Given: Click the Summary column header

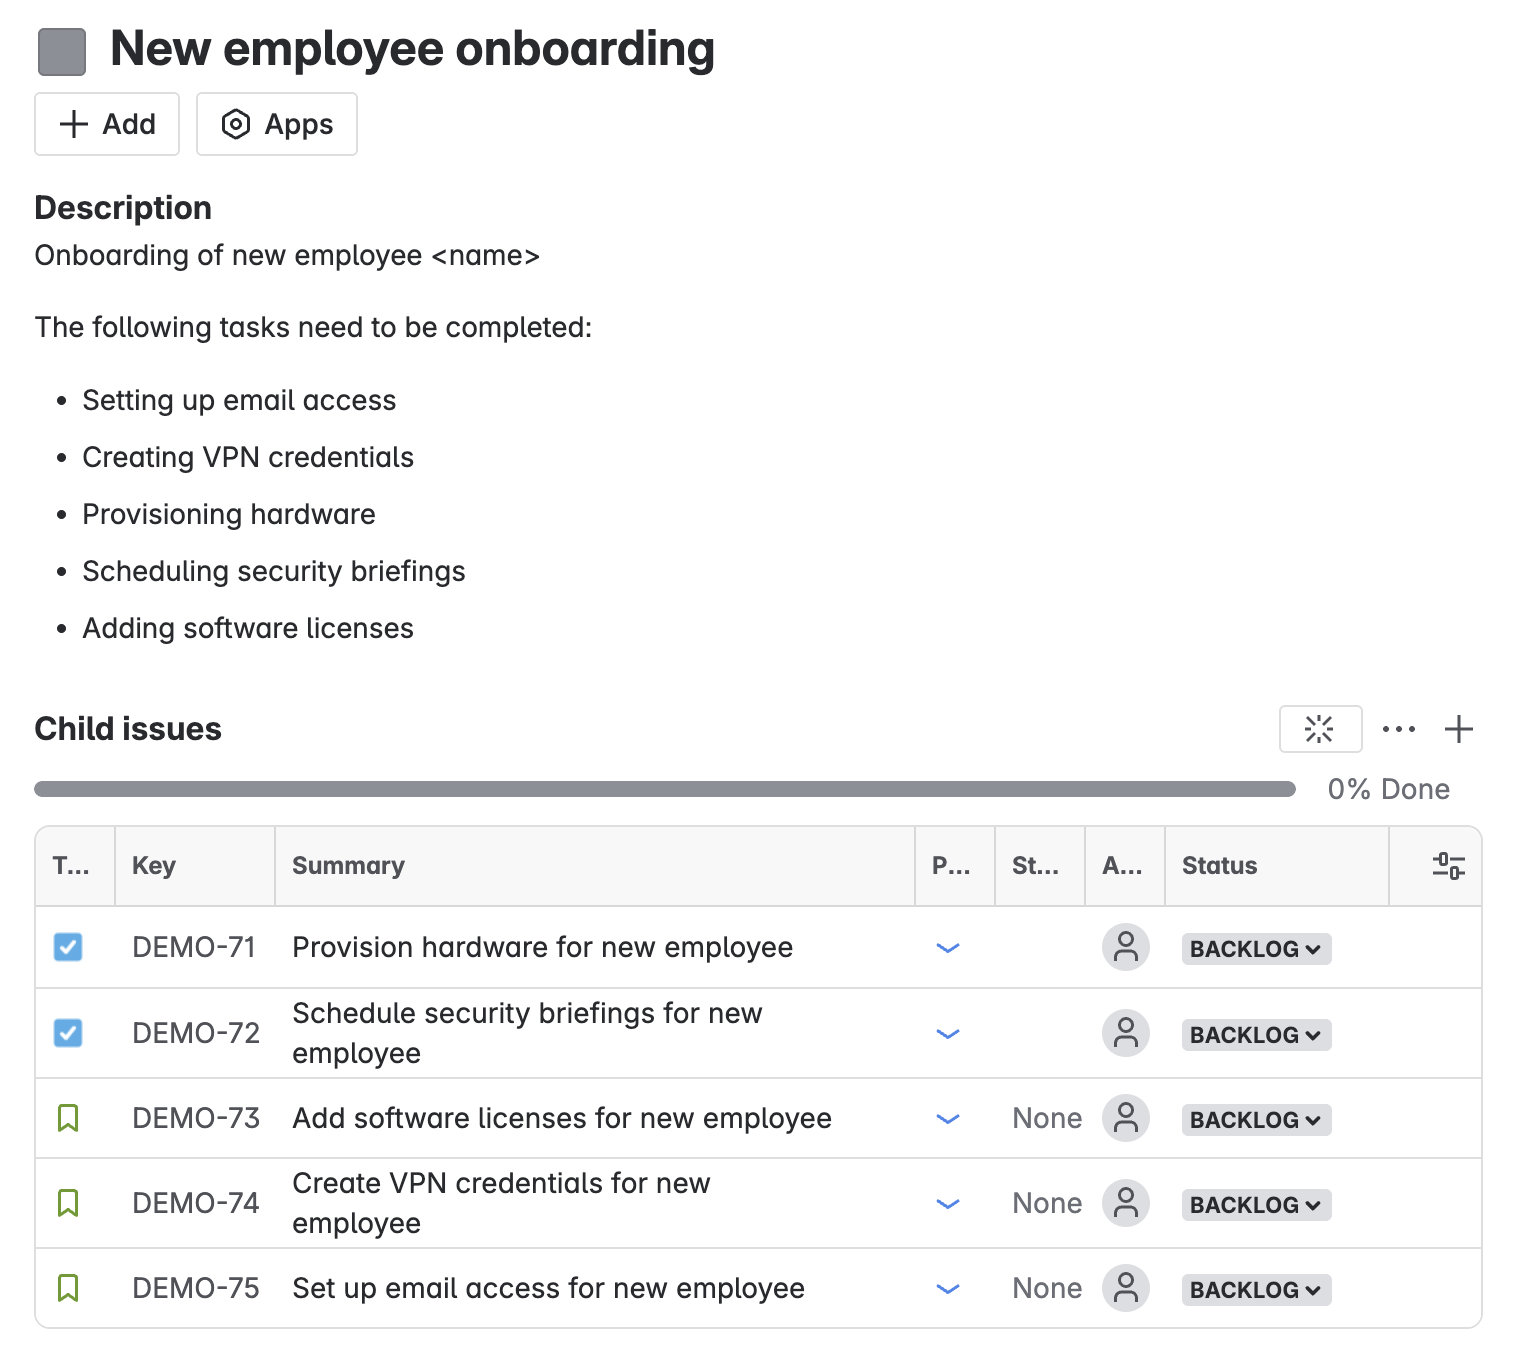Looking at the screenshot, I should (x=348, y=866).
